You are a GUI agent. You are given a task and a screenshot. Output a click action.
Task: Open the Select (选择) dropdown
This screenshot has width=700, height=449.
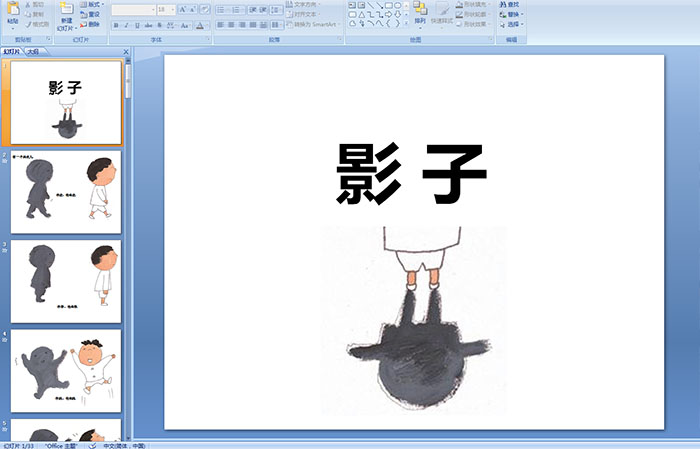pos(511,25)
